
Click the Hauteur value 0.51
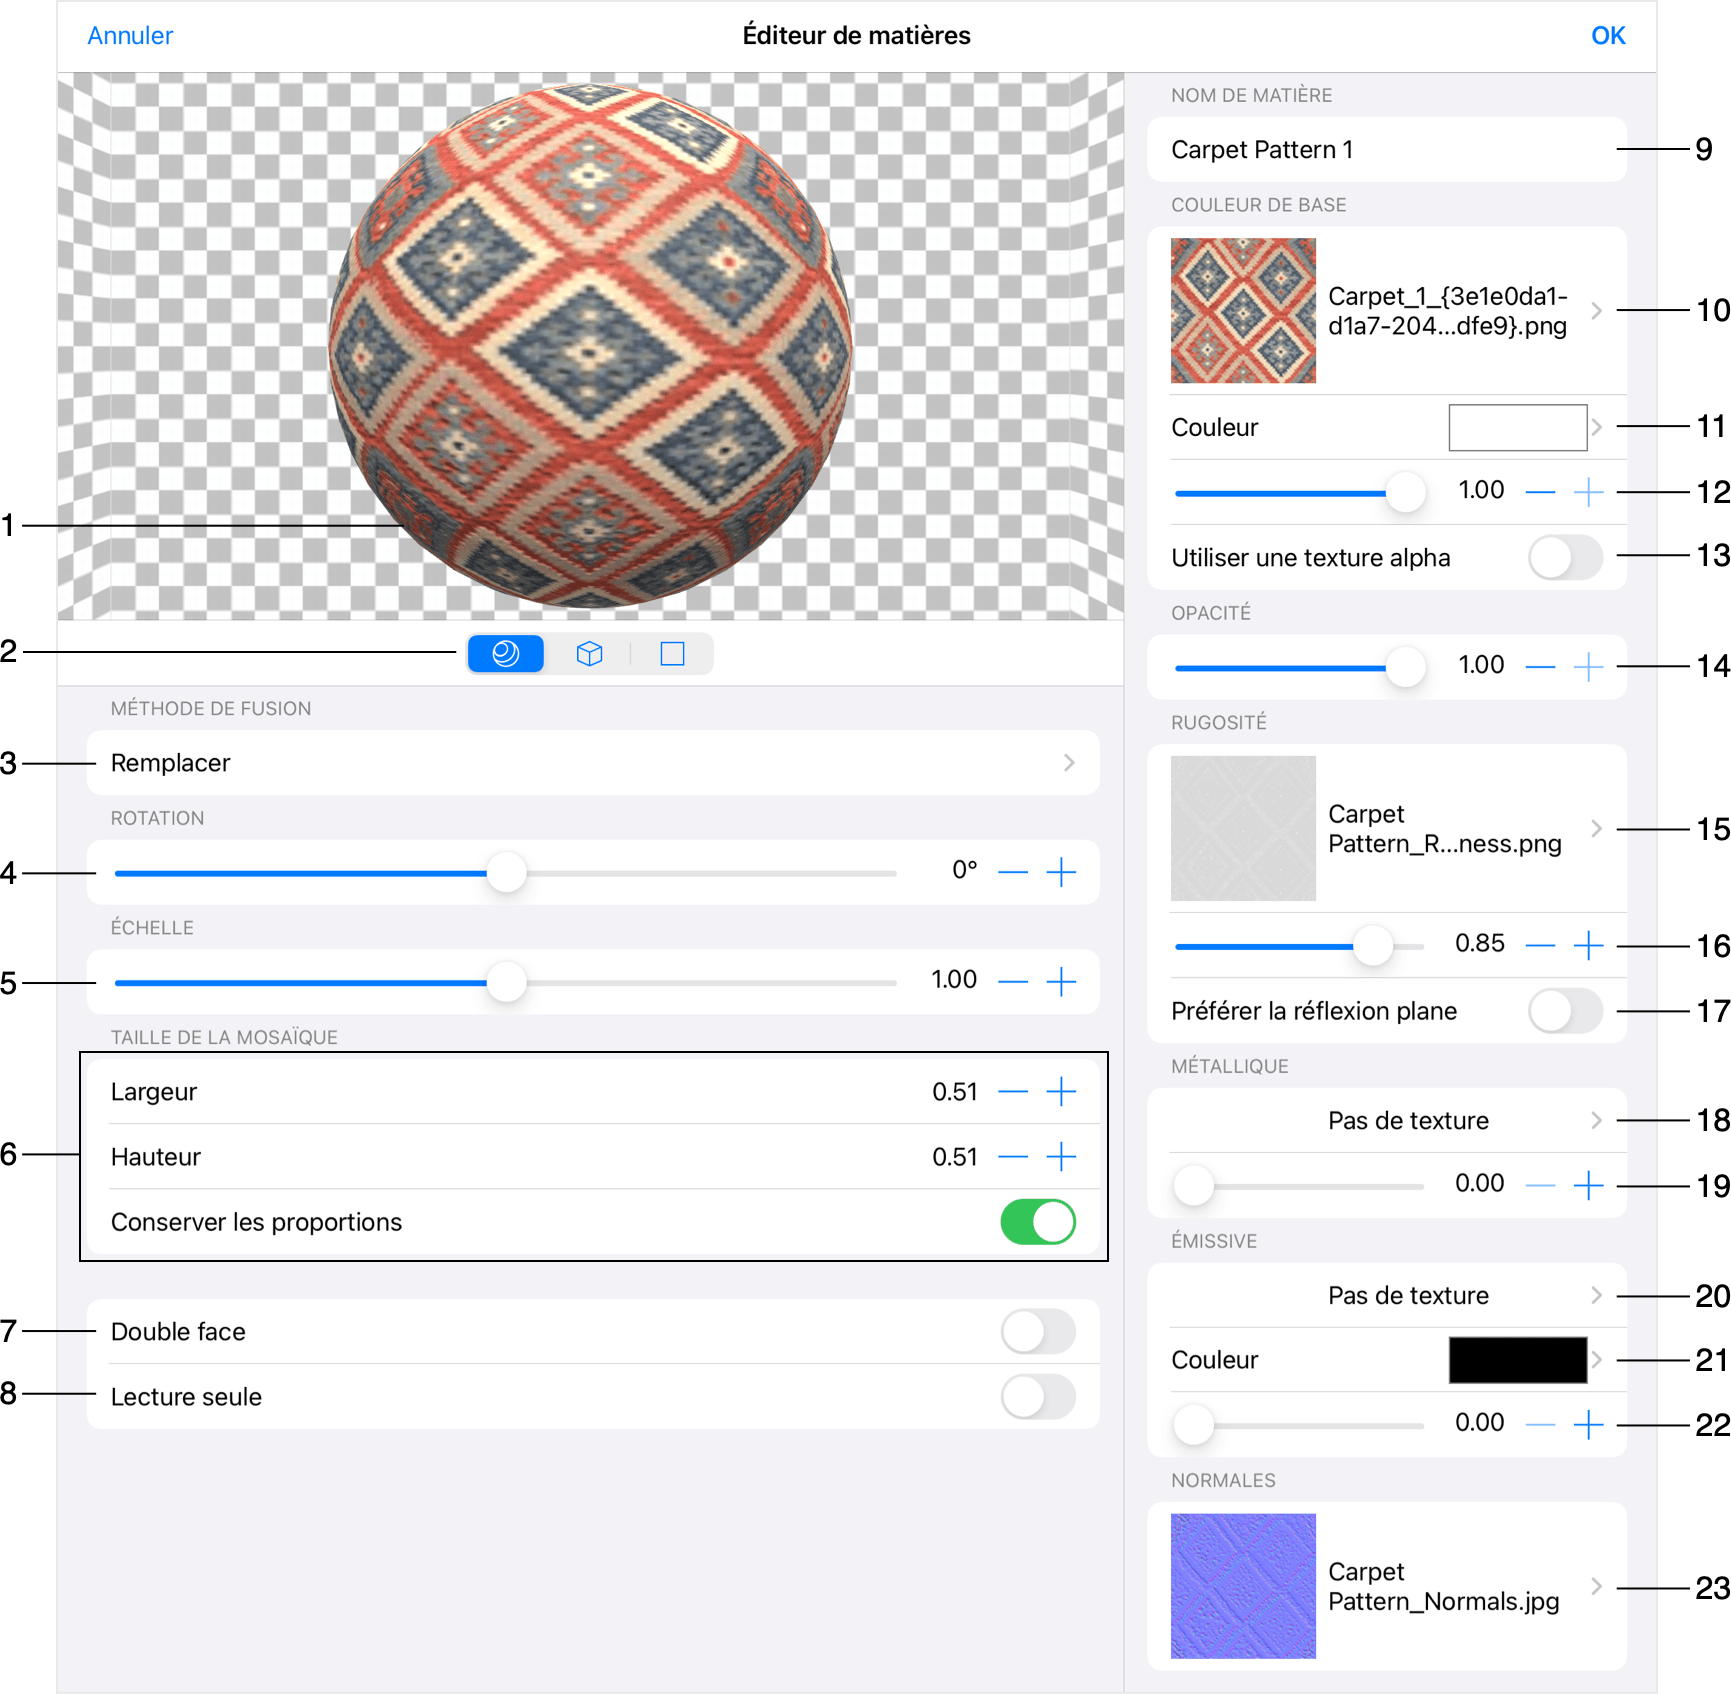(x=955, y=1157)
